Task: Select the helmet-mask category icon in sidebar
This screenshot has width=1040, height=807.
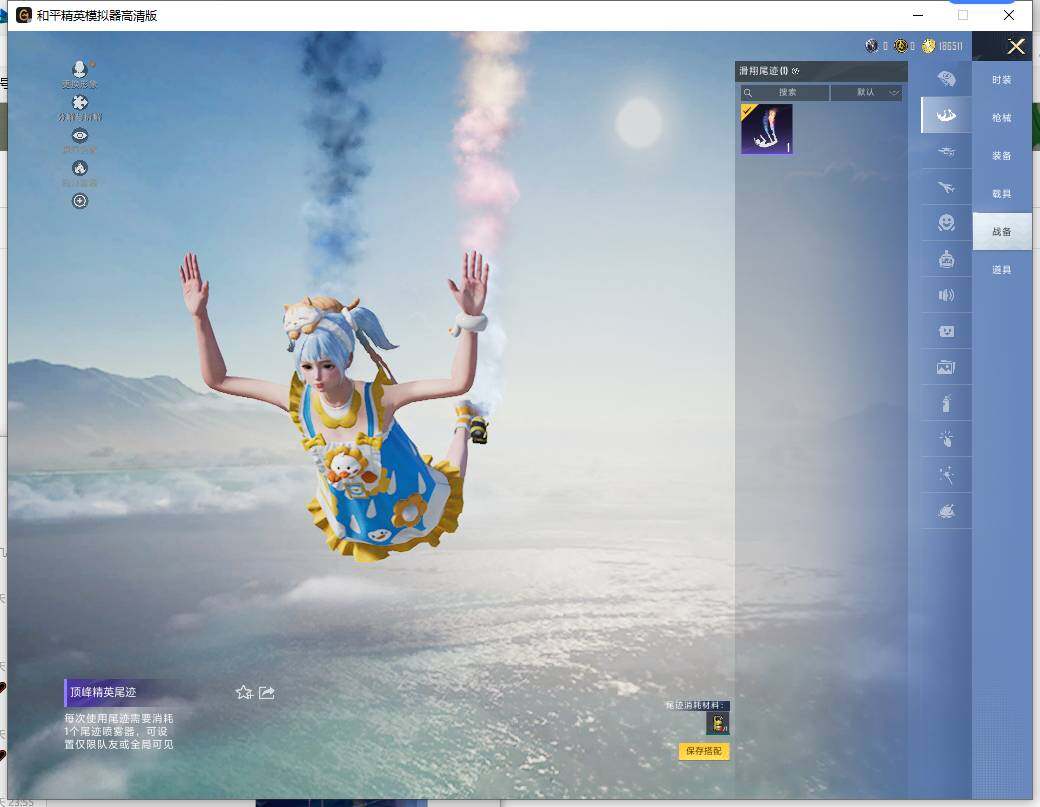Action: (x=946, y=80)
